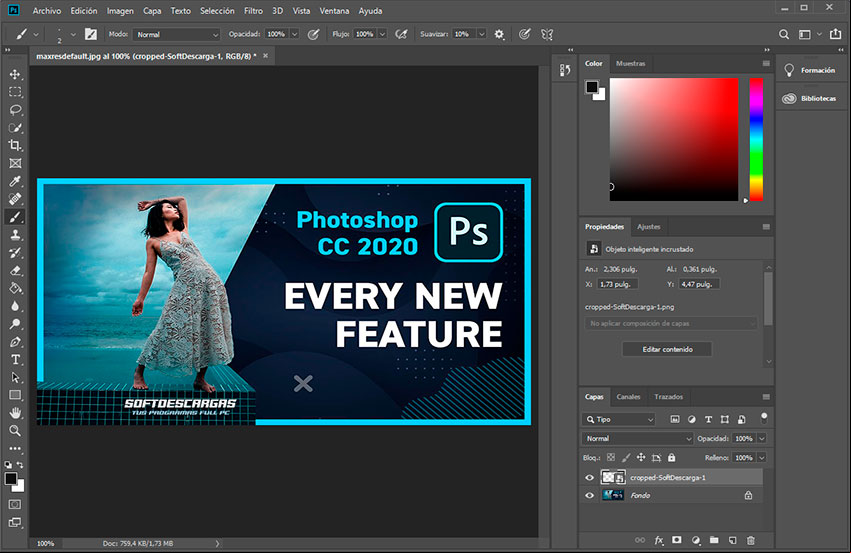Viewport: 851px width, 553px height.
Task: Select the Clone Stamp tool
Action: pyautogui.click(x=15, y=235)
